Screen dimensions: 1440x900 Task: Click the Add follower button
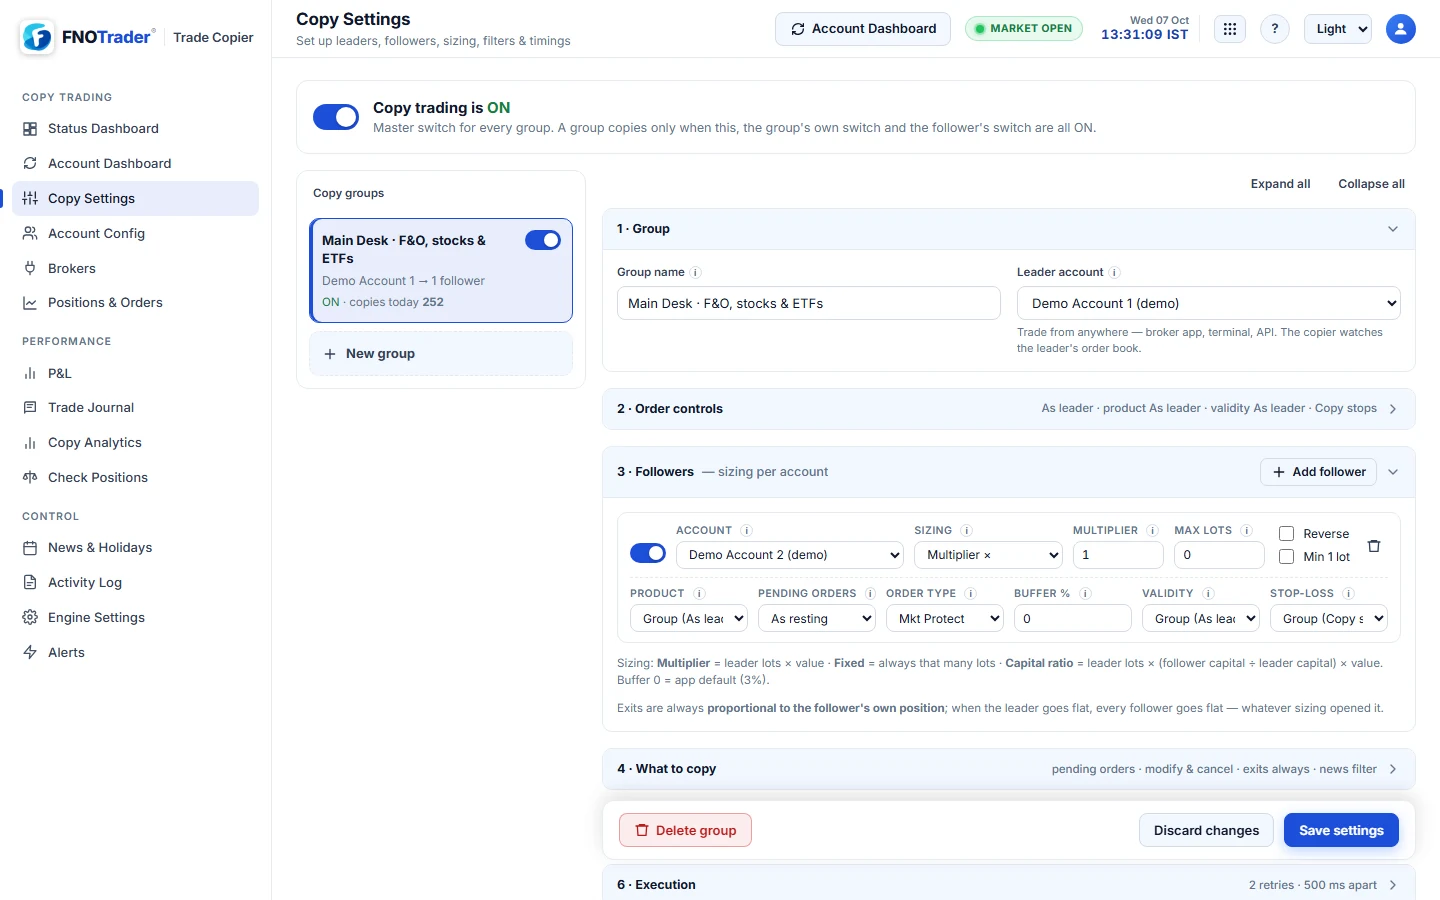[x=1318, y=472]
